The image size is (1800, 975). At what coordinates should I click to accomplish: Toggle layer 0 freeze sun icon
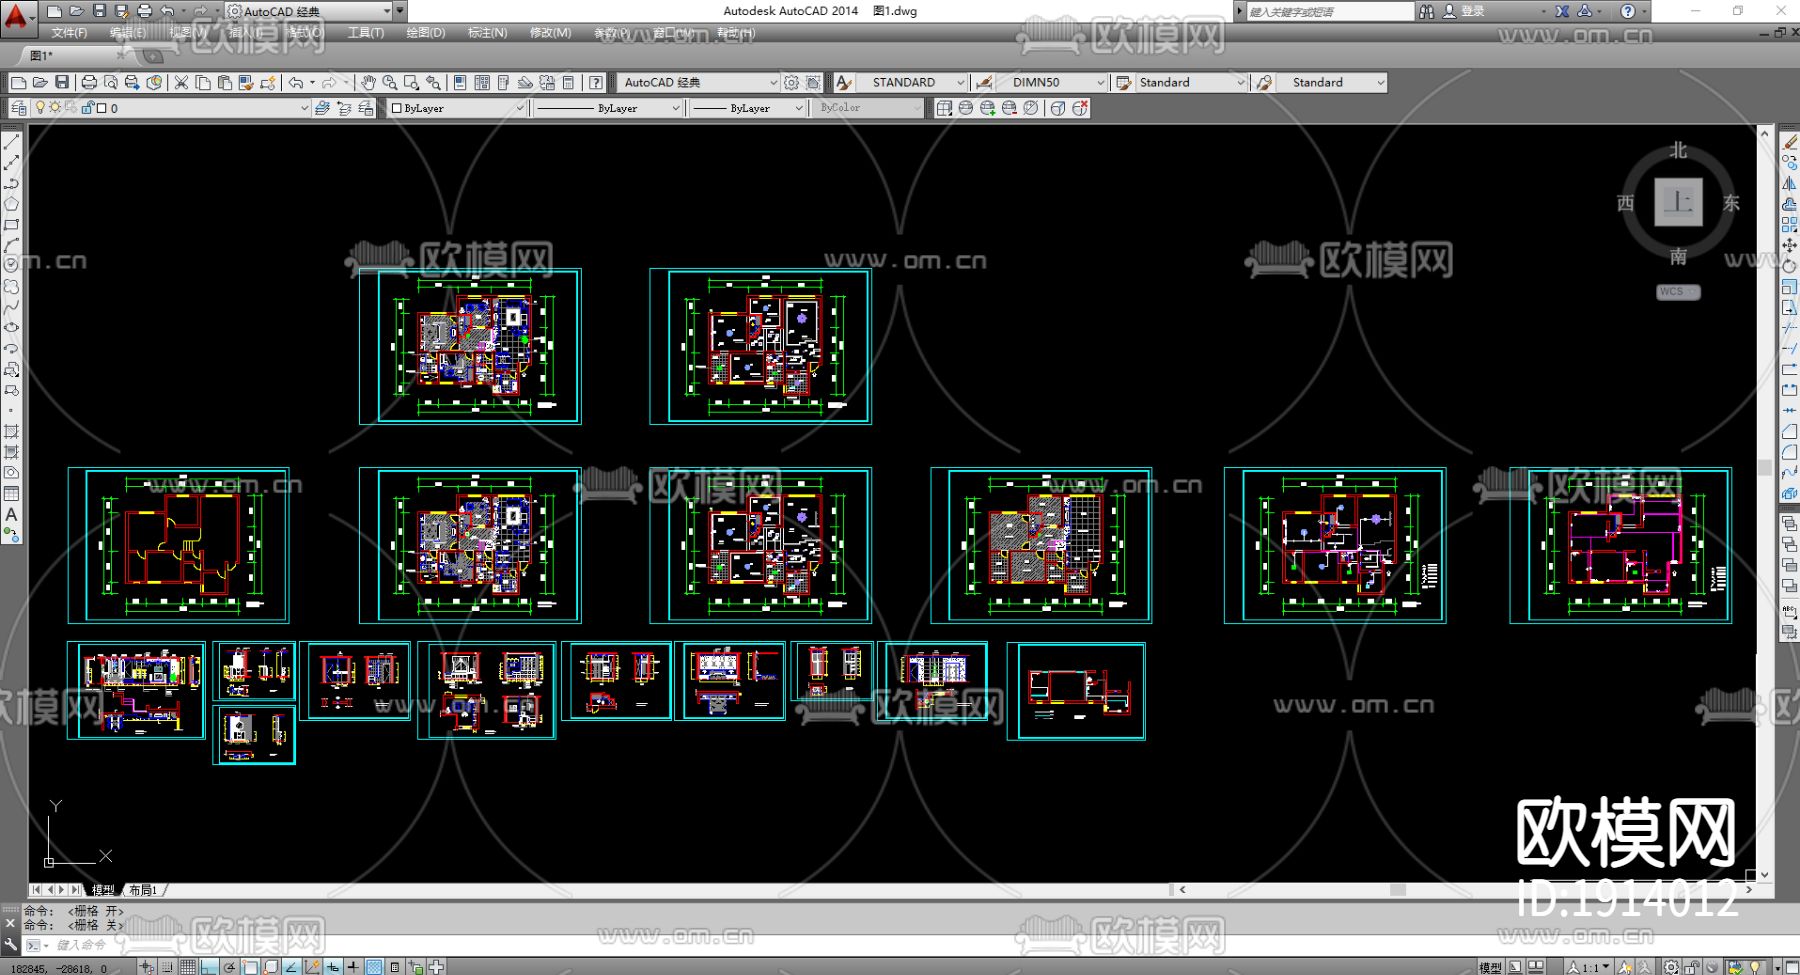[55, 108]
